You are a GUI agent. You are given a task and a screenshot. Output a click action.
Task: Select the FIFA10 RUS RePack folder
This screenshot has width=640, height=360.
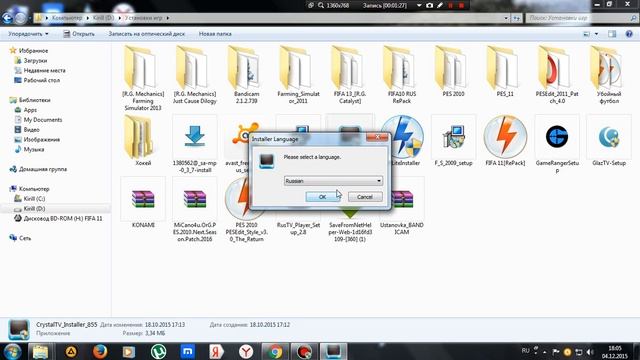pos(402,75)
